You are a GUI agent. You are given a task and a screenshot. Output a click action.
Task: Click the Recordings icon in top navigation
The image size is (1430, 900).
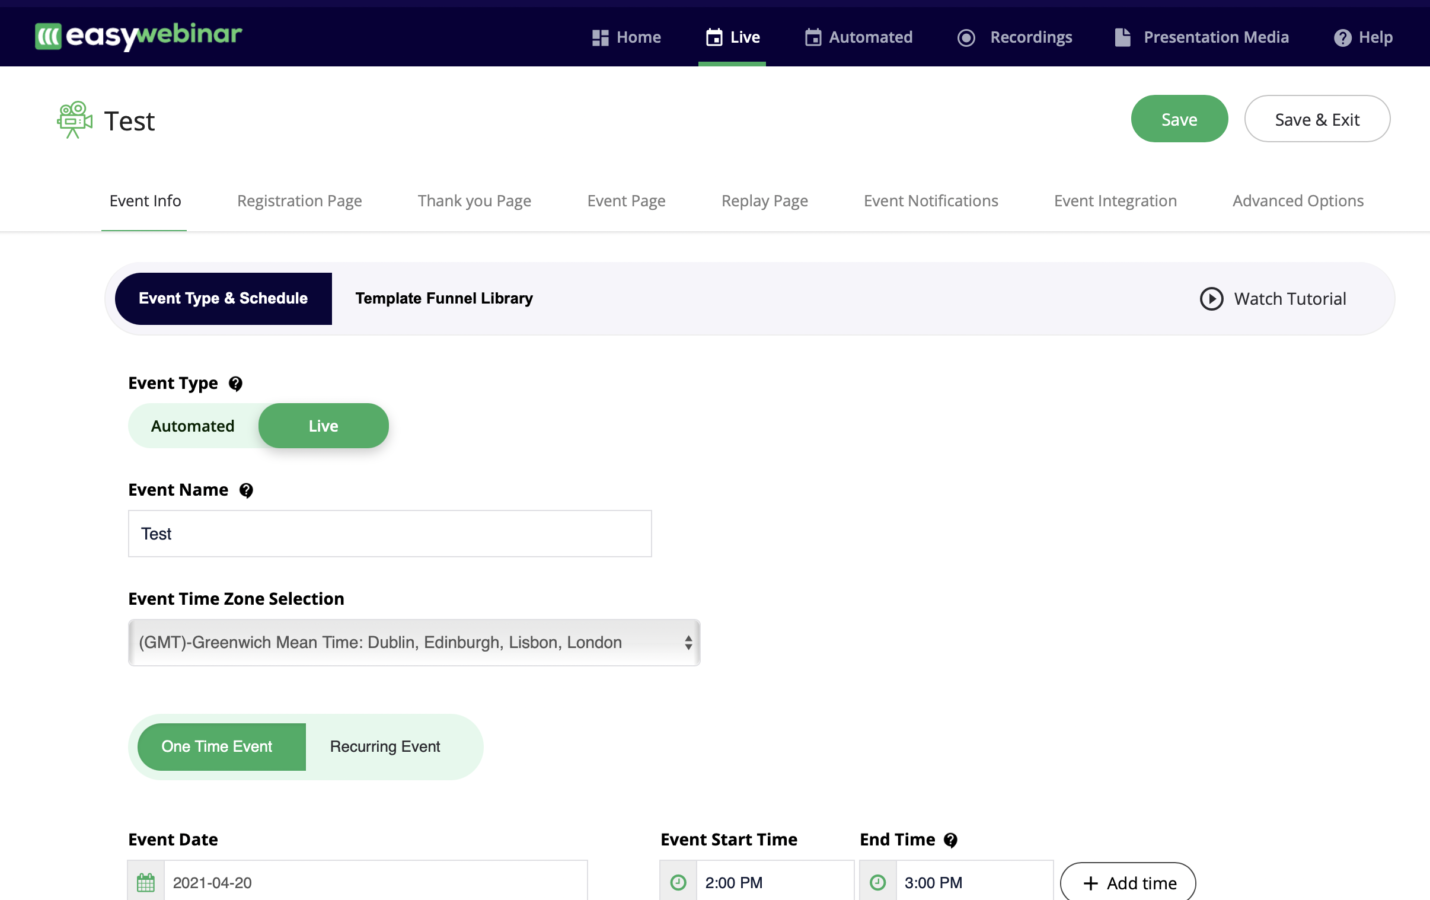pyautogui.click(x=966, y=36)
